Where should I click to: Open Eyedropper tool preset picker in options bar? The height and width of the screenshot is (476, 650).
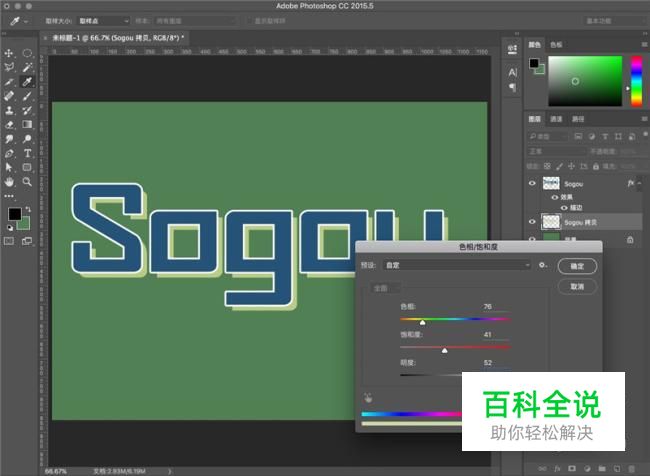point(18,21)
